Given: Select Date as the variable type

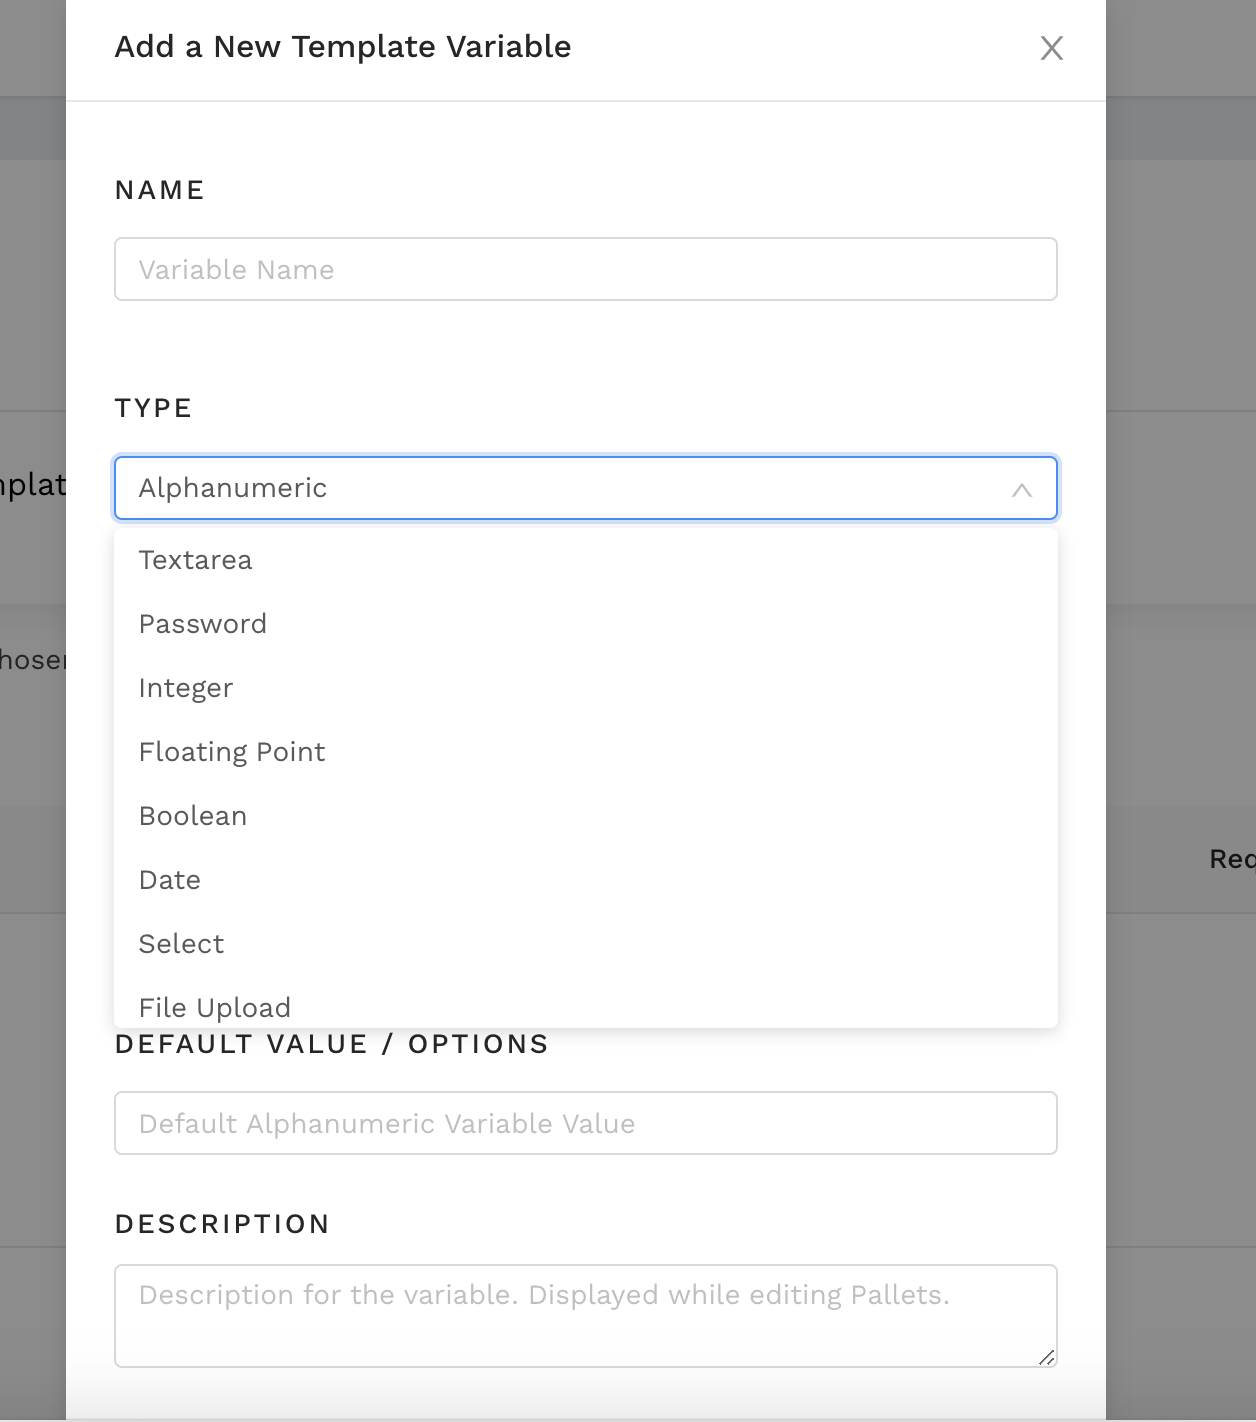Looking at the screenshot, I should [x=170, y=880].
